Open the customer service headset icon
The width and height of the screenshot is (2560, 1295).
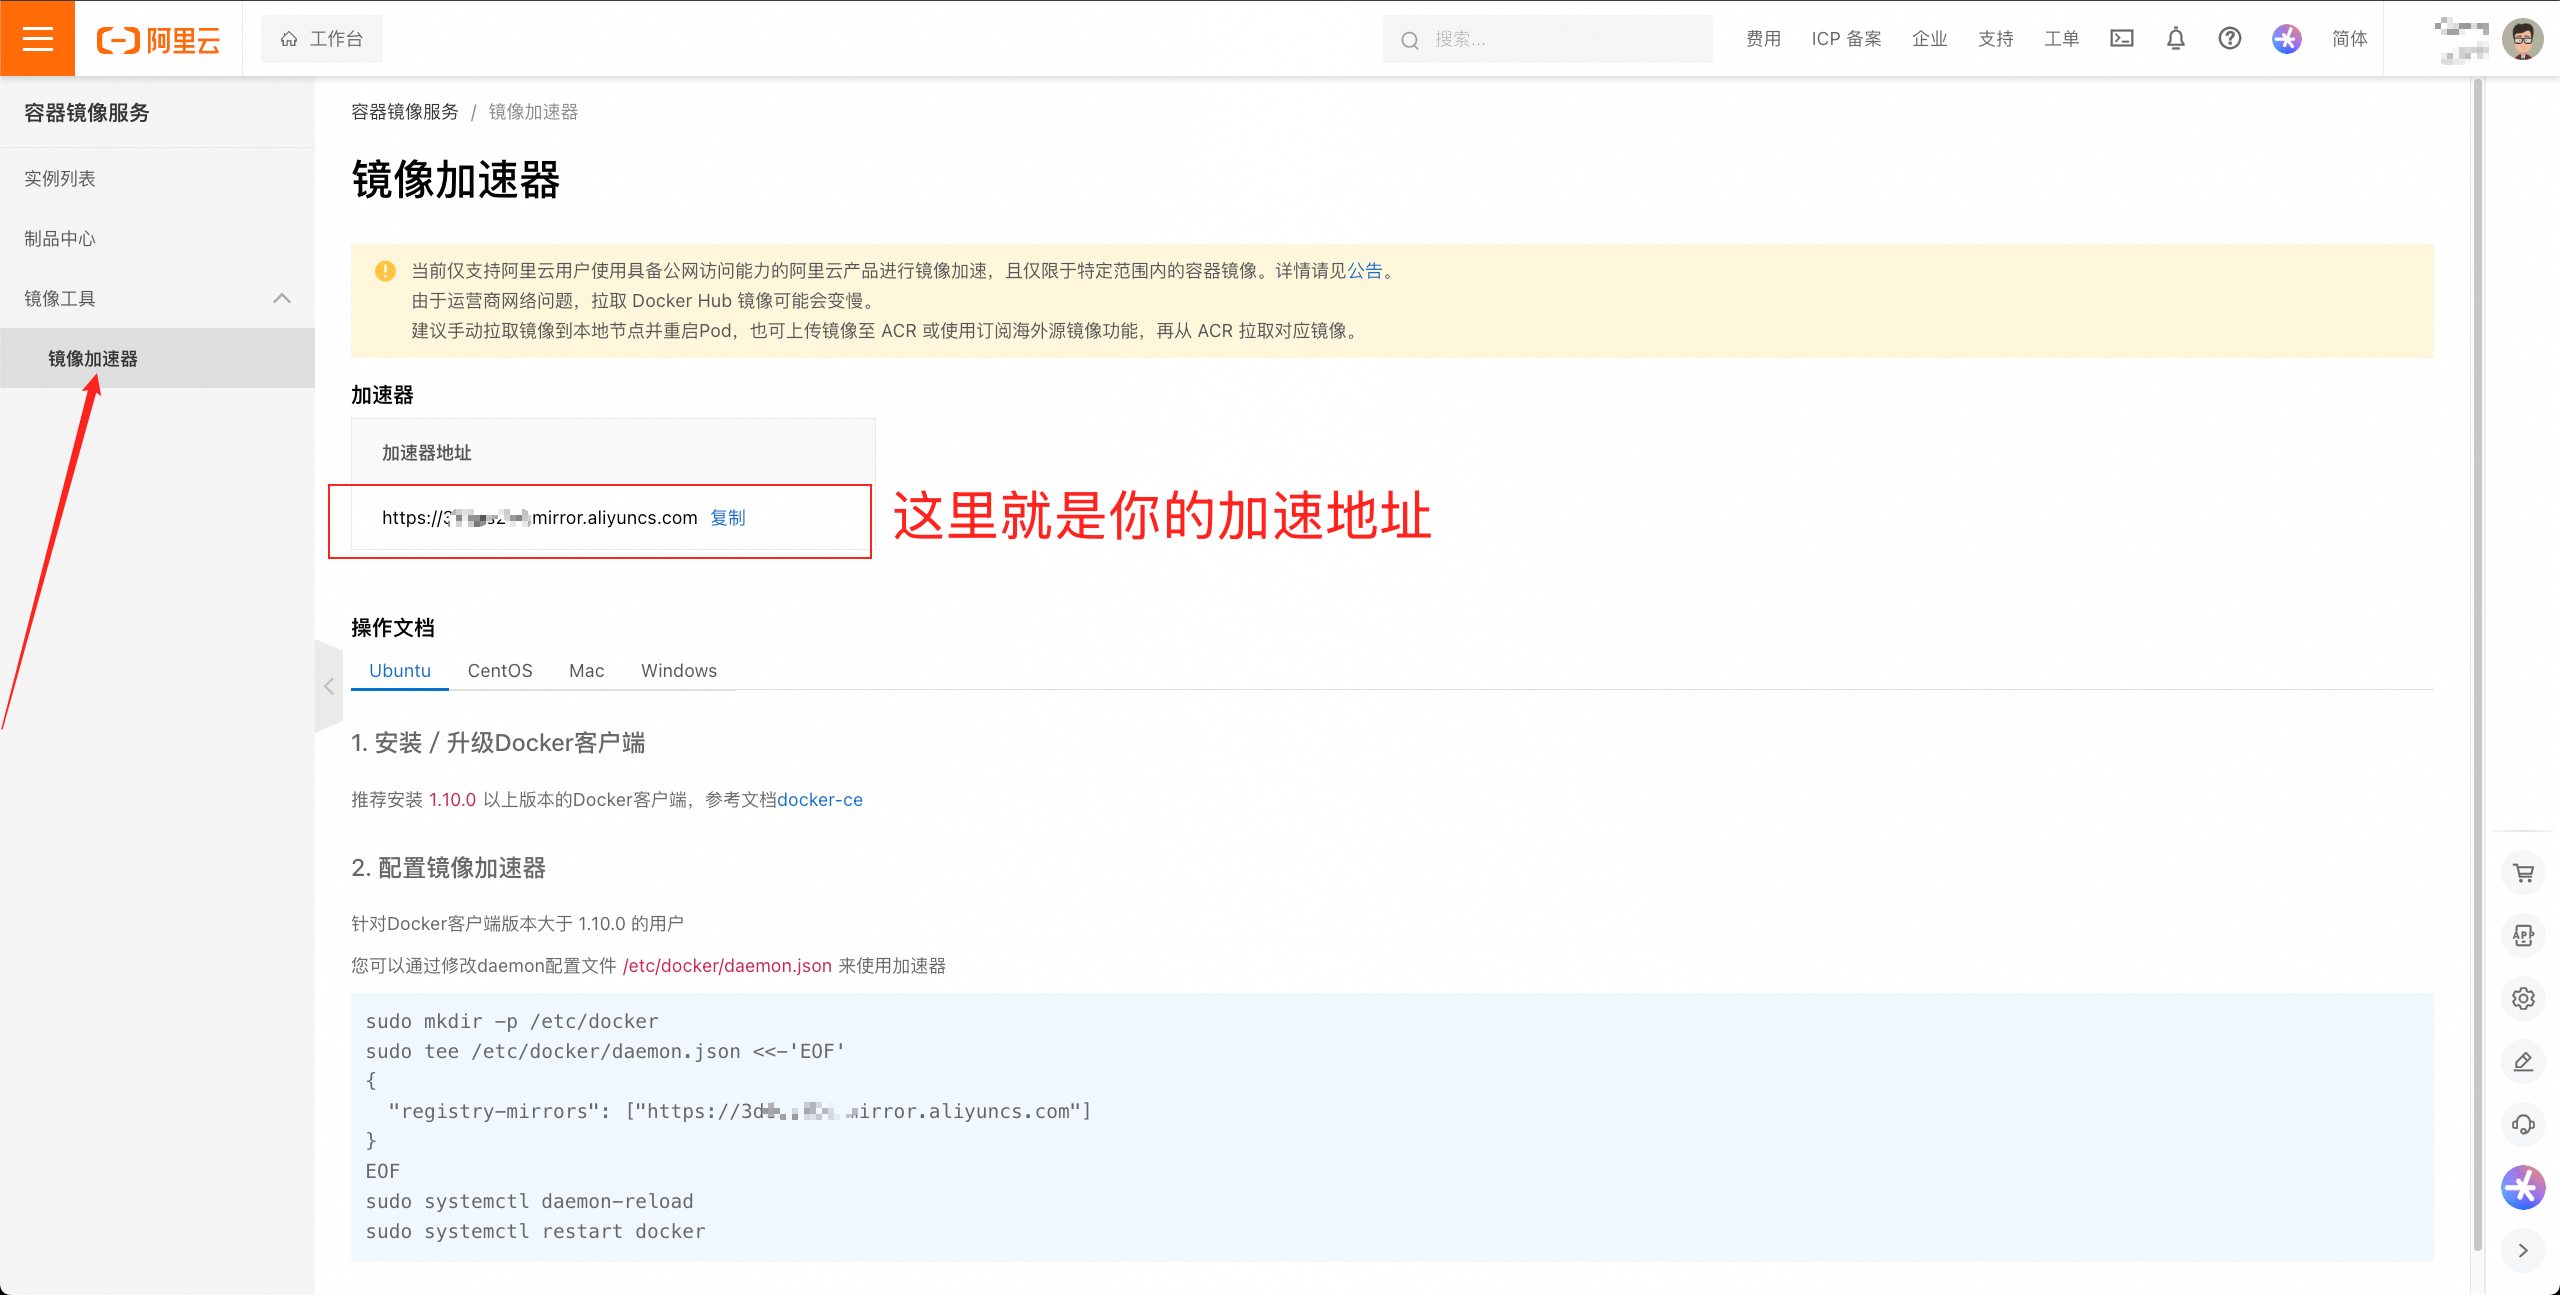point(2523,1124)
